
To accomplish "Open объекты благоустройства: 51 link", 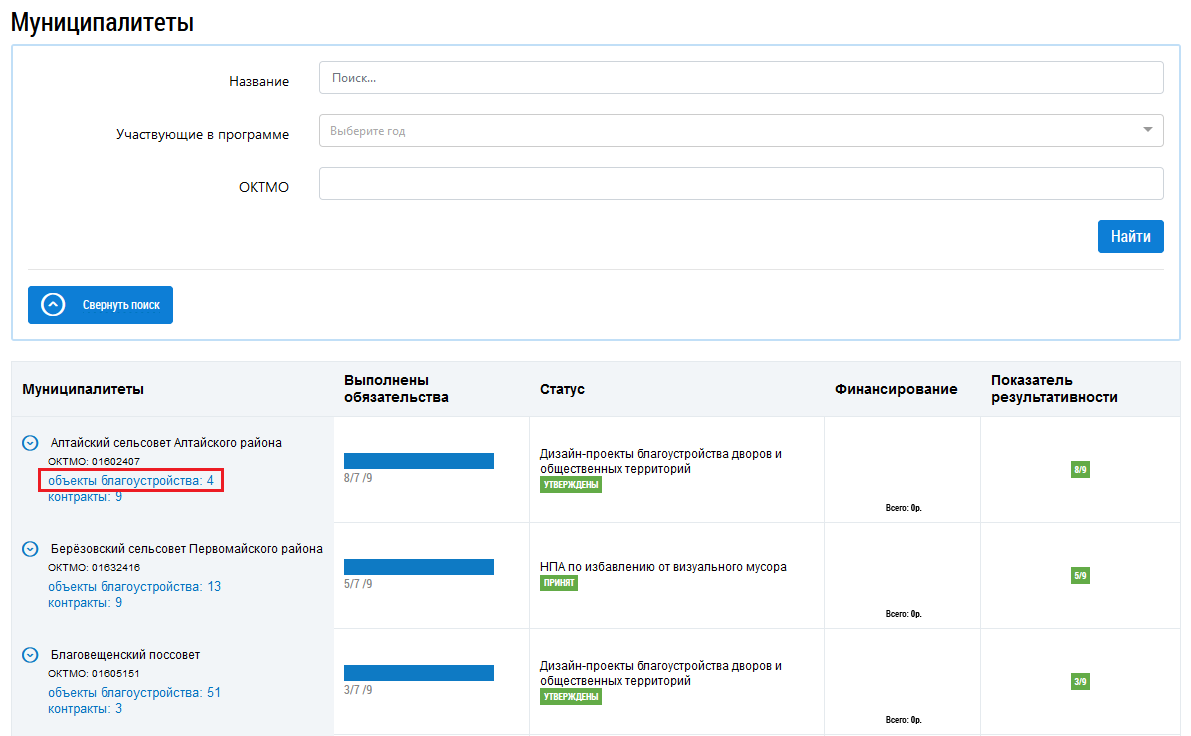I will point(134,693).
